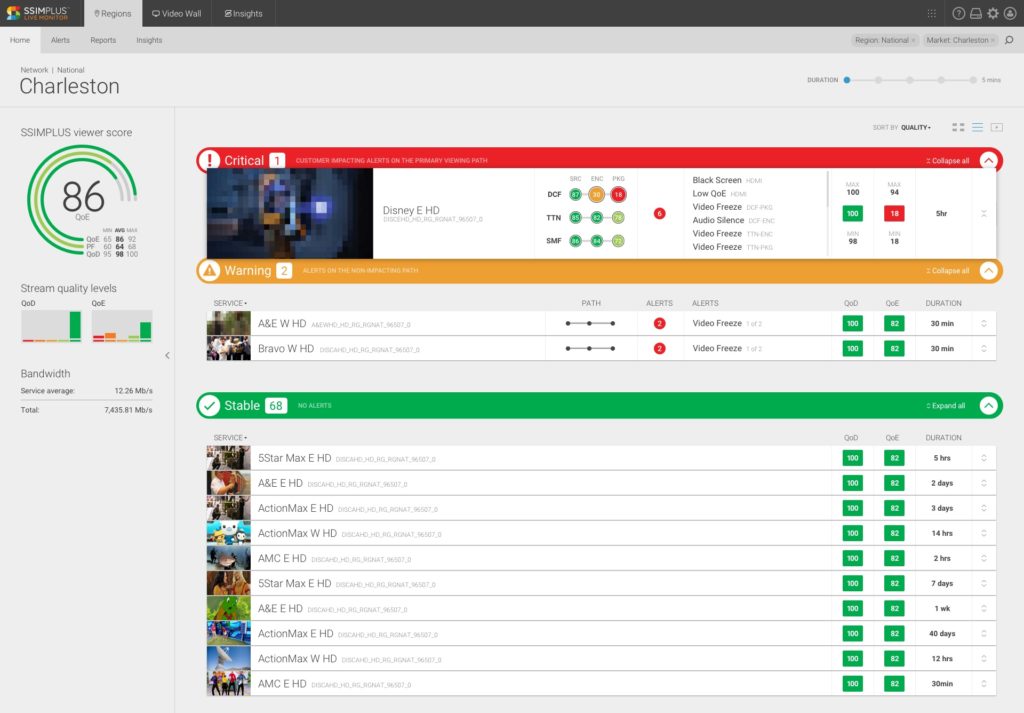
Task: Switch to the Video Wall tab
Action: click(x=178, y=13)
